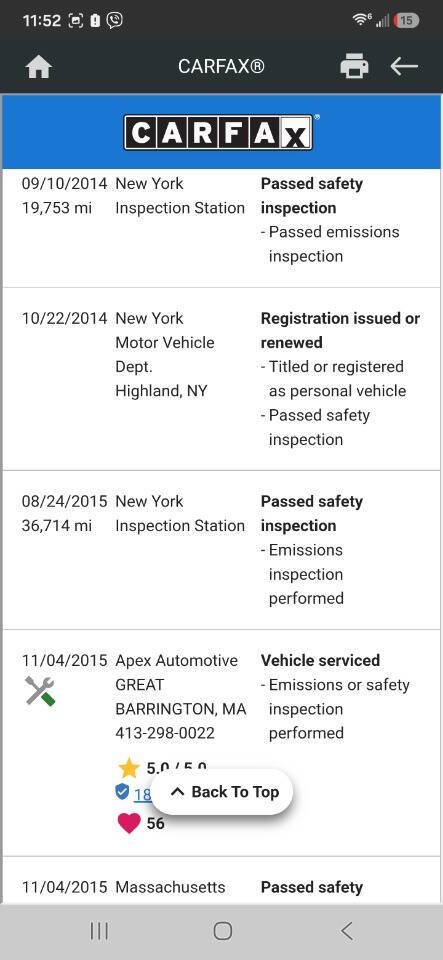
Task: Open Android recent apps button
Action: [99, 931]
